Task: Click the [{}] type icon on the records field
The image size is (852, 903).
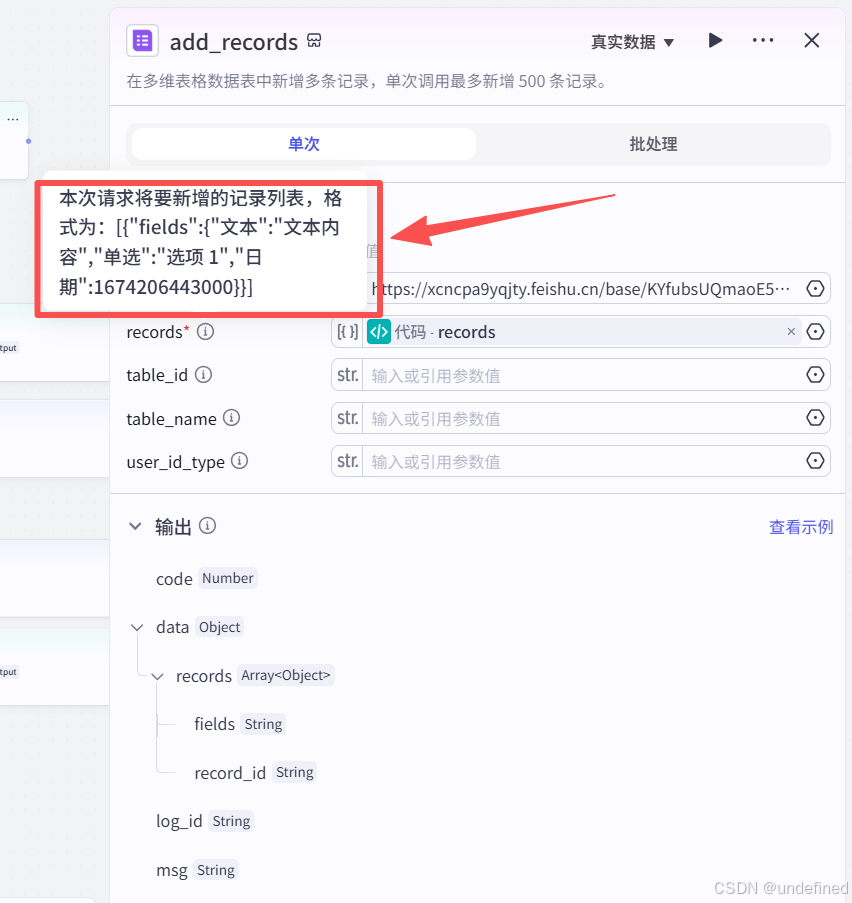Action: [346, 331]
